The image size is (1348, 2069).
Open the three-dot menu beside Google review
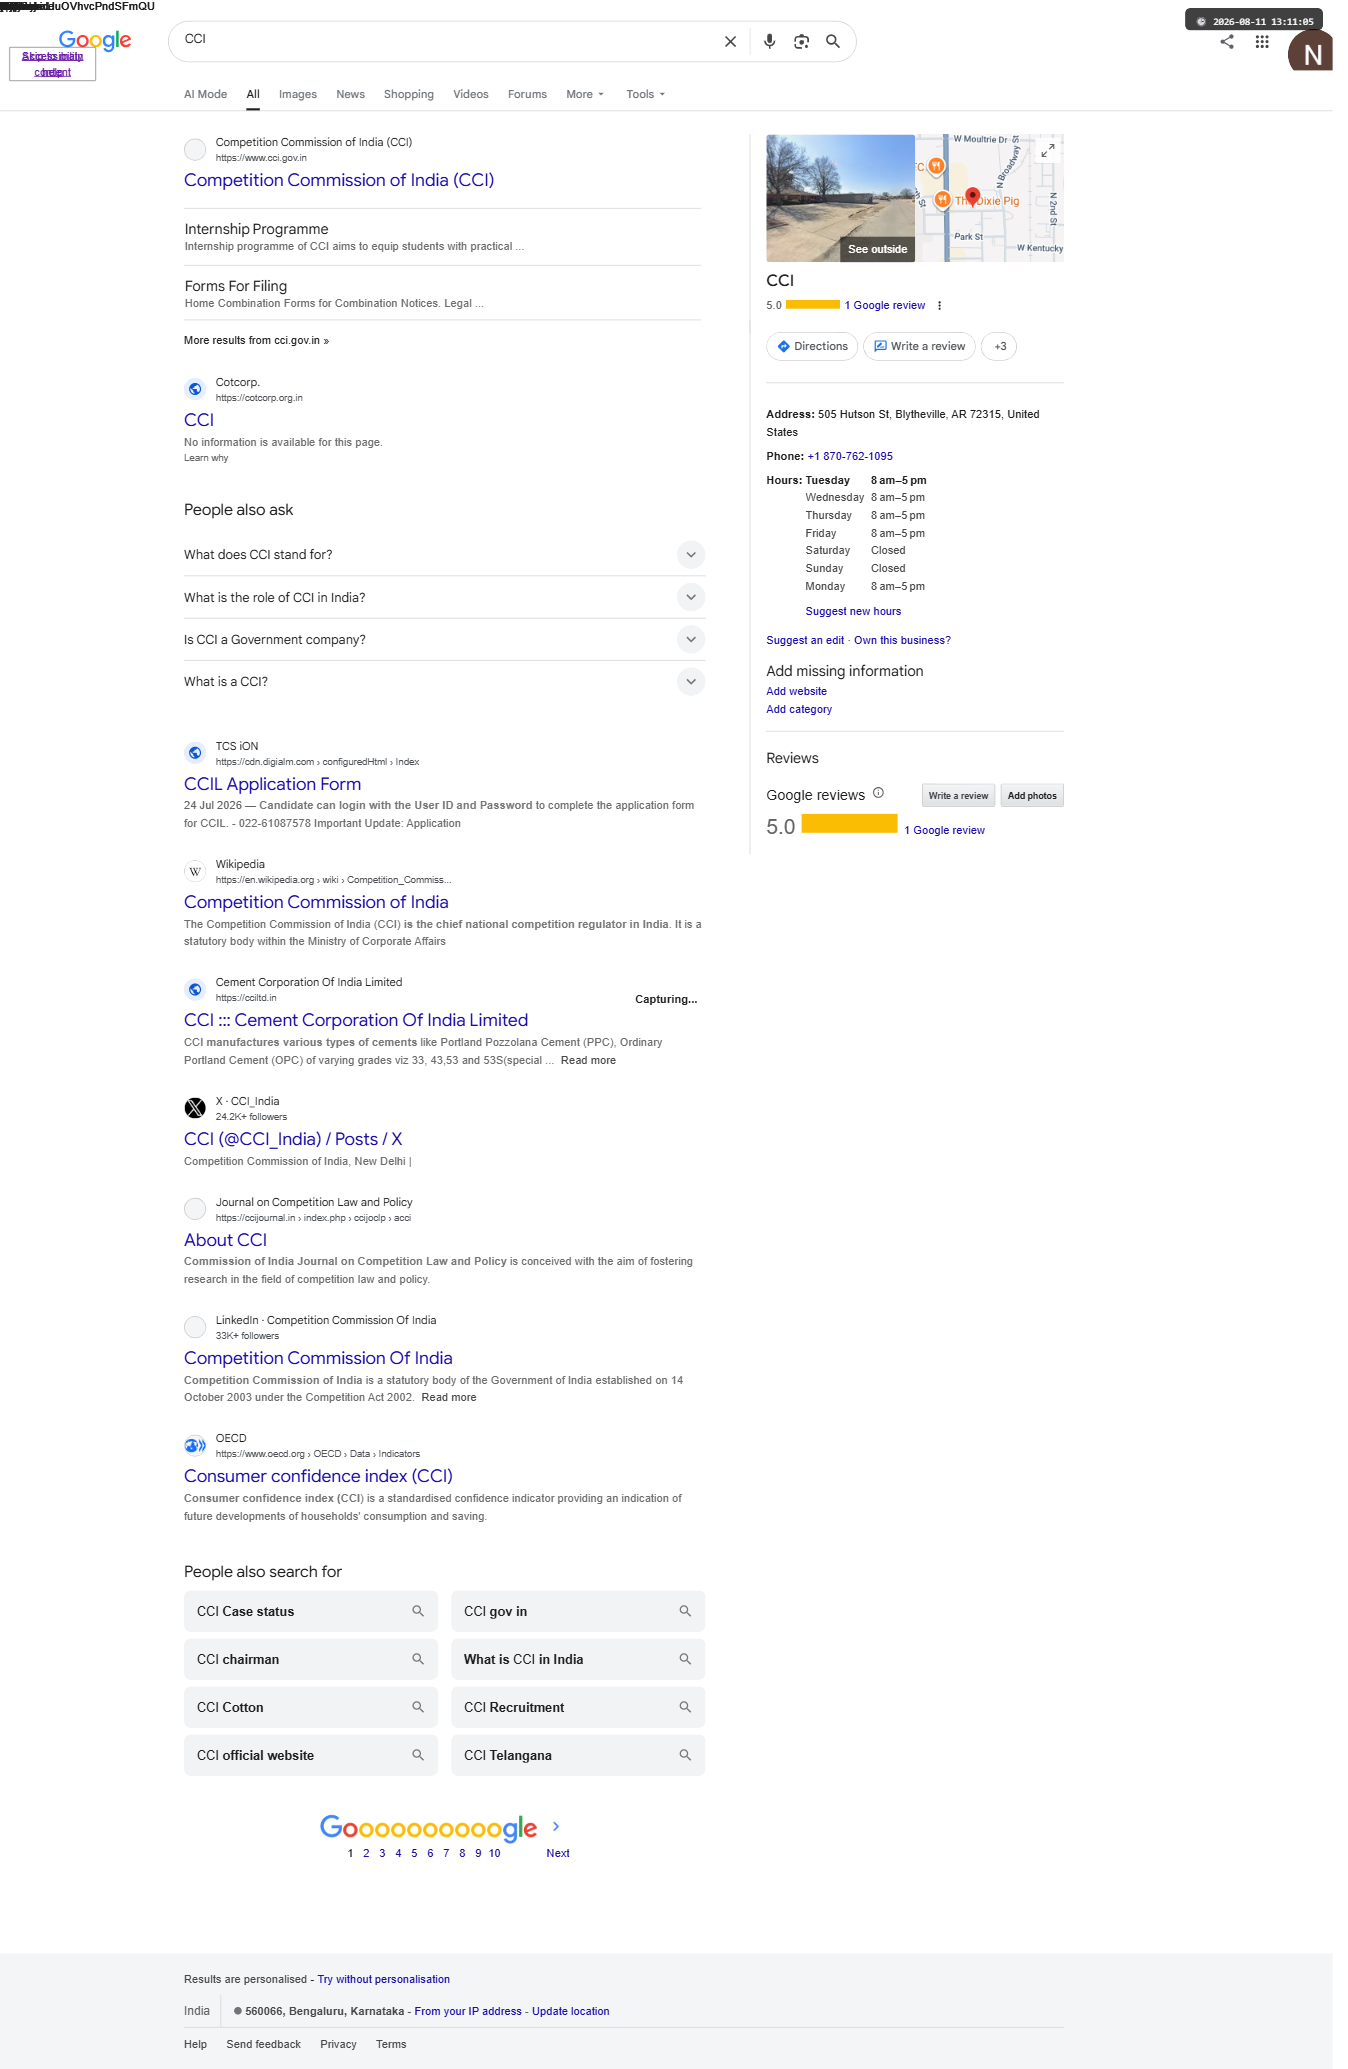939,306
